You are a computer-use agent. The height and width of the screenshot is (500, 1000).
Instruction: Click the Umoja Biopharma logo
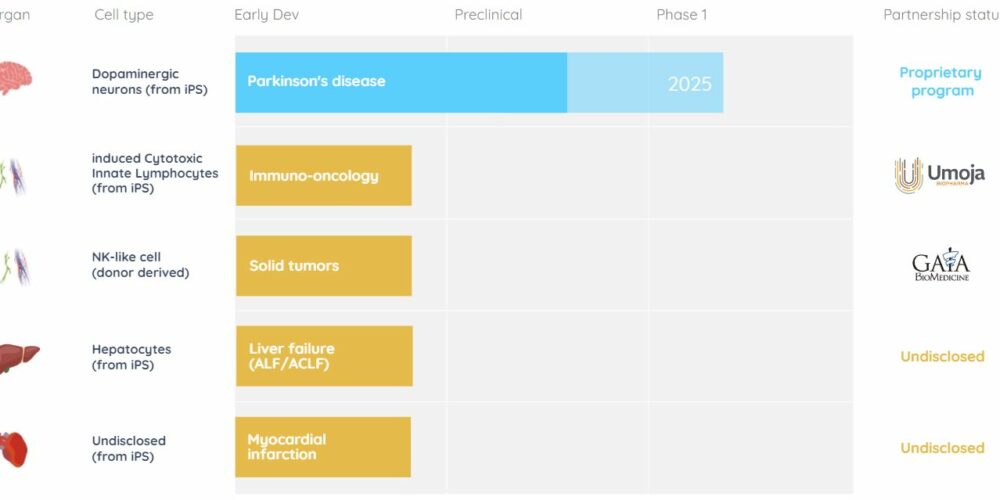point(939,175)
